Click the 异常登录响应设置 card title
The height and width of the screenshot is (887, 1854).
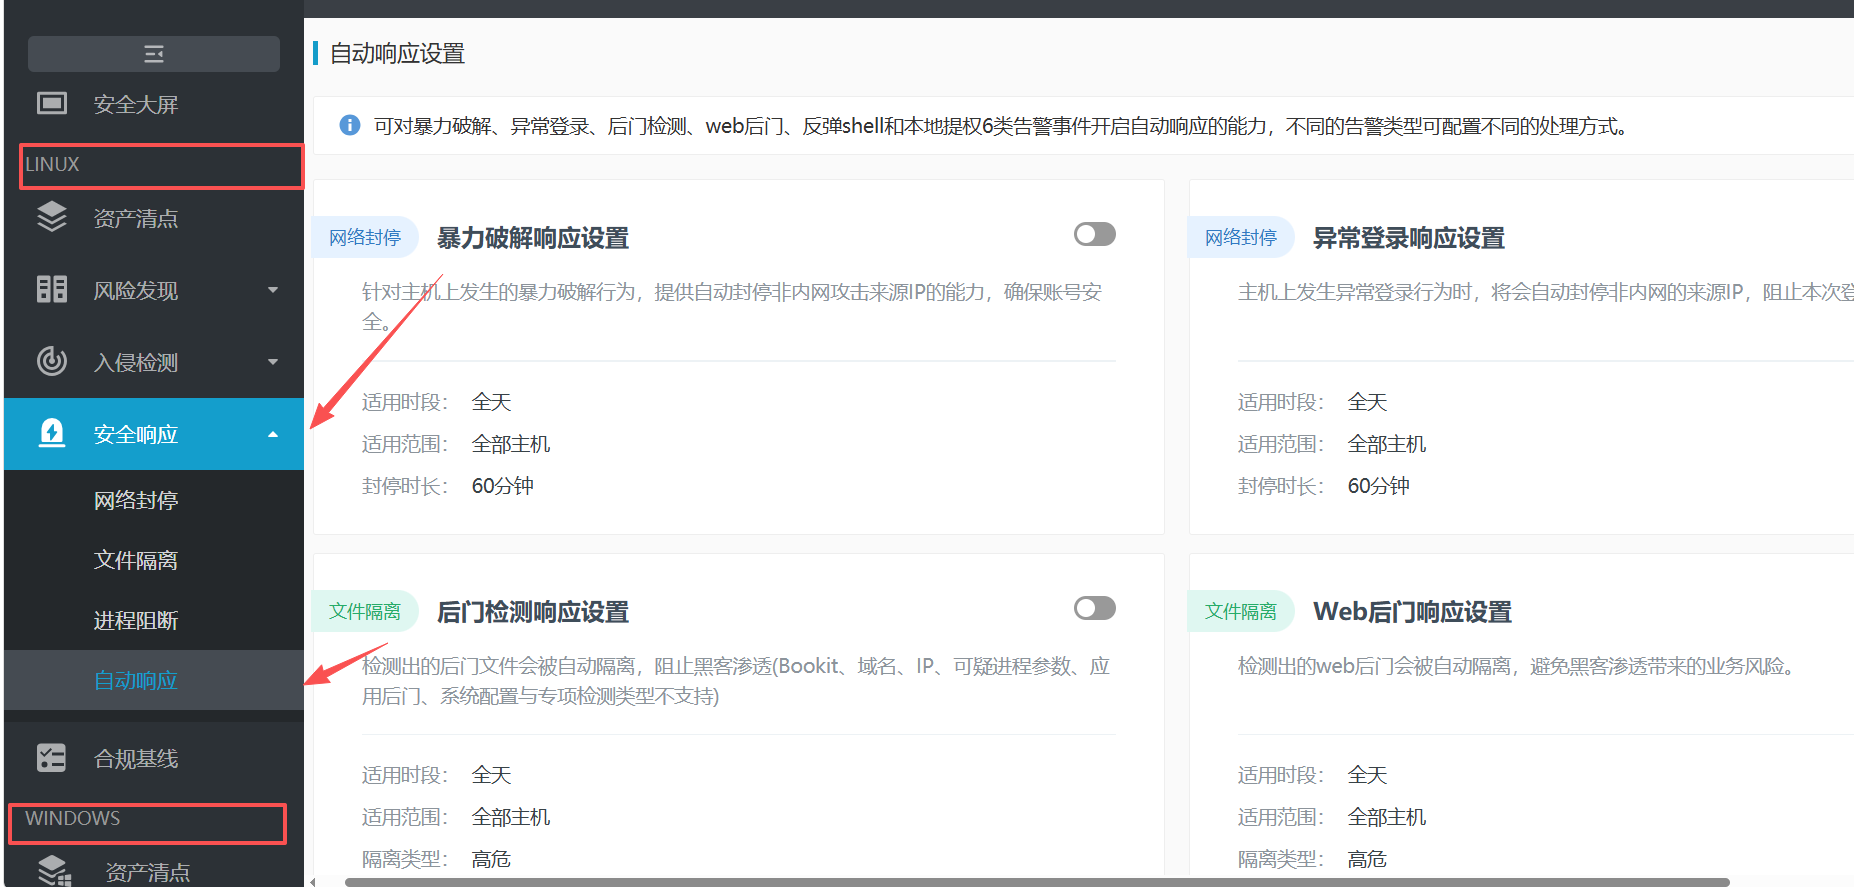(x=1409, y=238)
